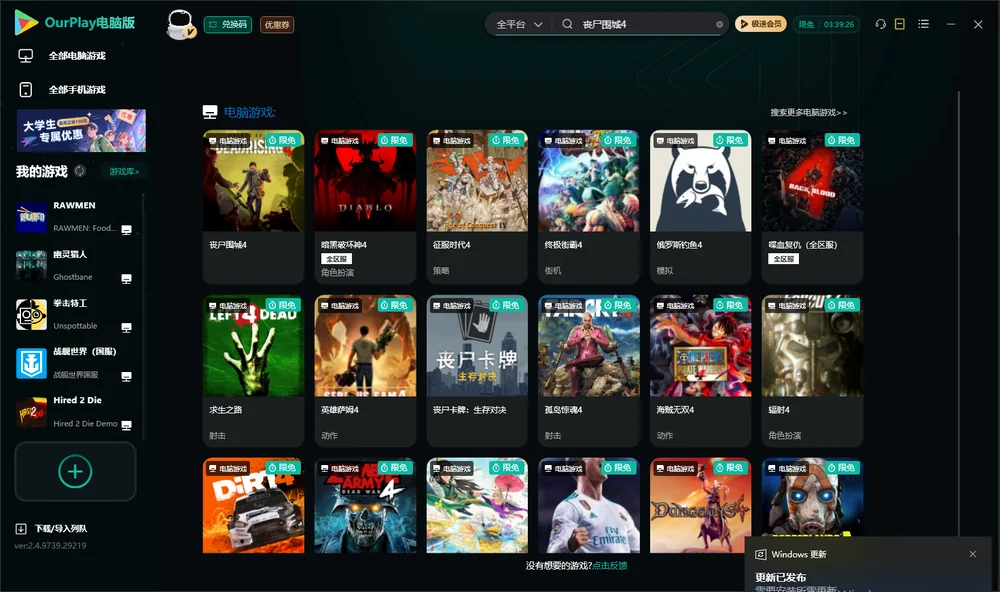The image size is (1000, 592).
Task: Focus the search input field
Action: tap(645, 24)
